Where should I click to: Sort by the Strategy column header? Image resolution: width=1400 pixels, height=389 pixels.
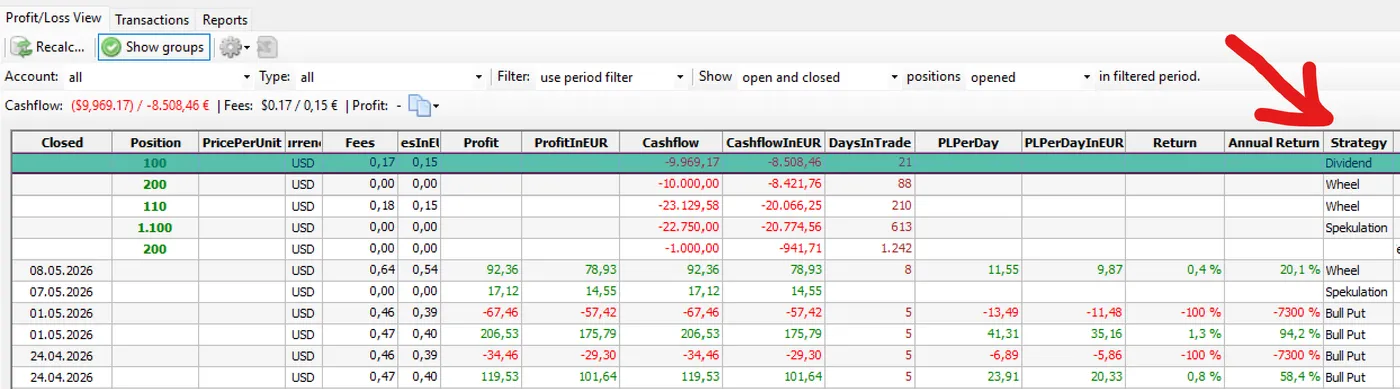pos(1359,142)
